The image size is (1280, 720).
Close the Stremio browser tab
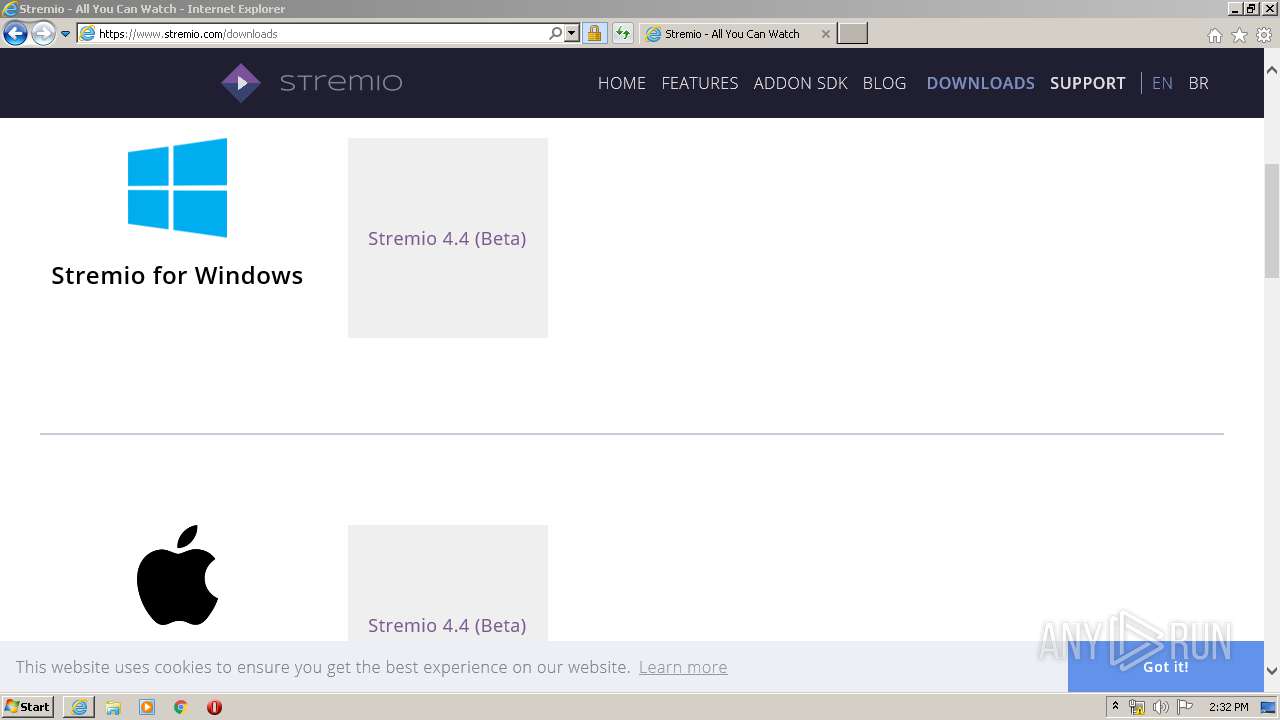825,33
